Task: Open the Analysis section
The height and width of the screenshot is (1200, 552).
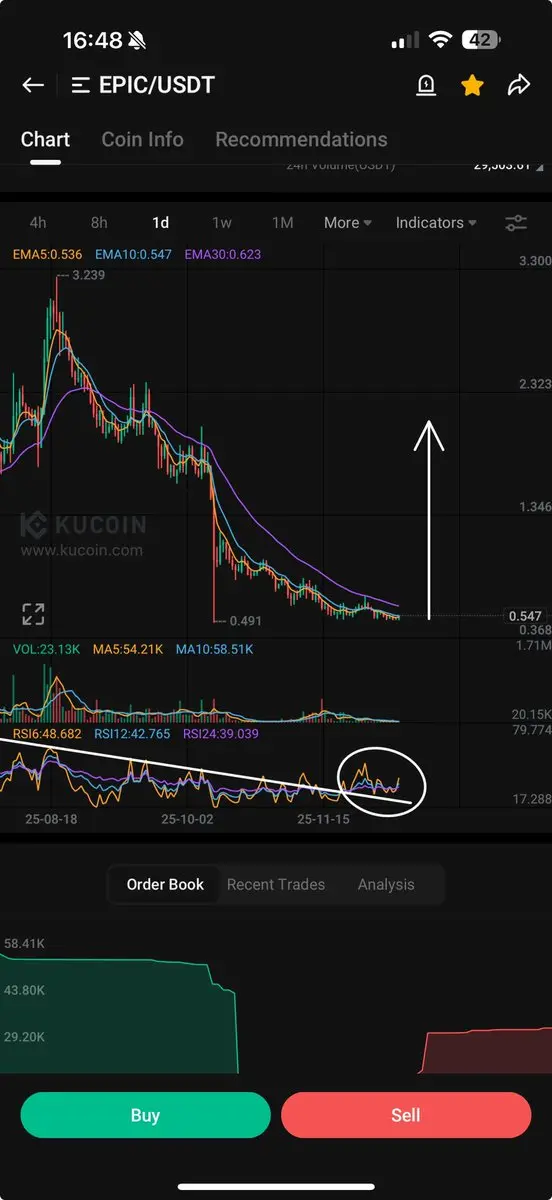Action: [386, 884]
